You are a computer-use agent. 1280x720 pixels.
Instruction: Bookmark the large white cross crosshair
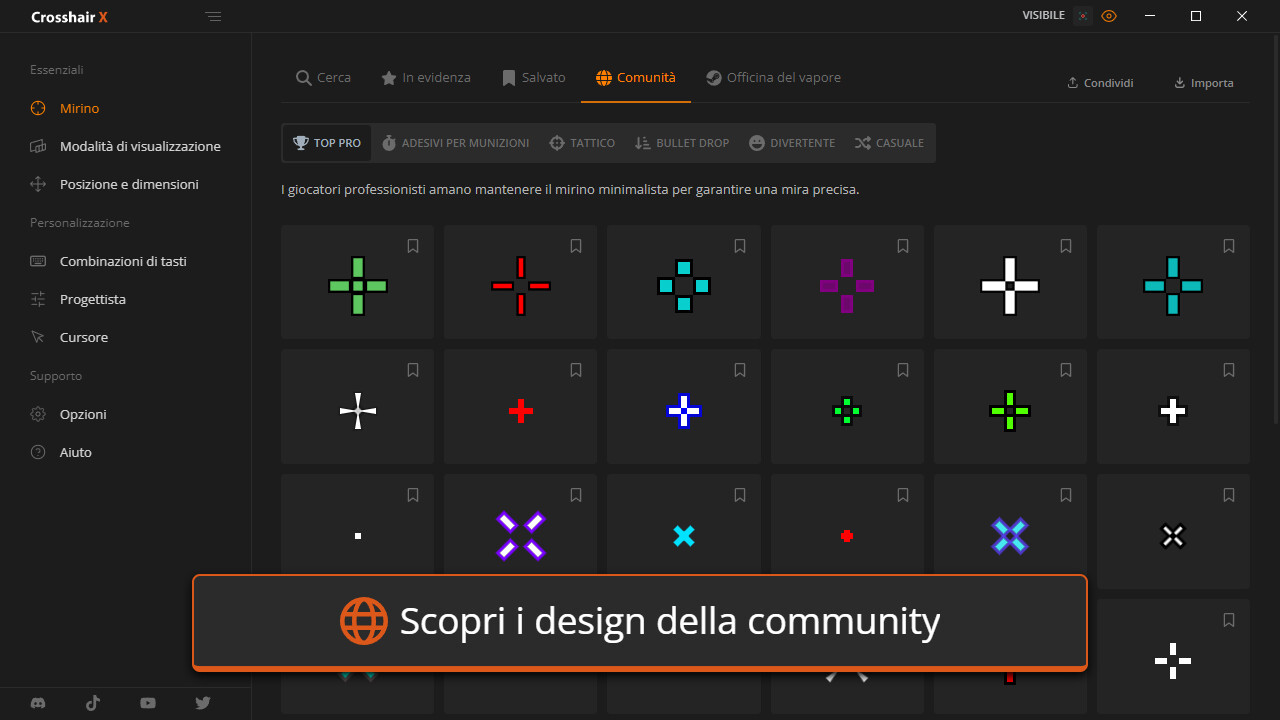[x=1066, y=246]
